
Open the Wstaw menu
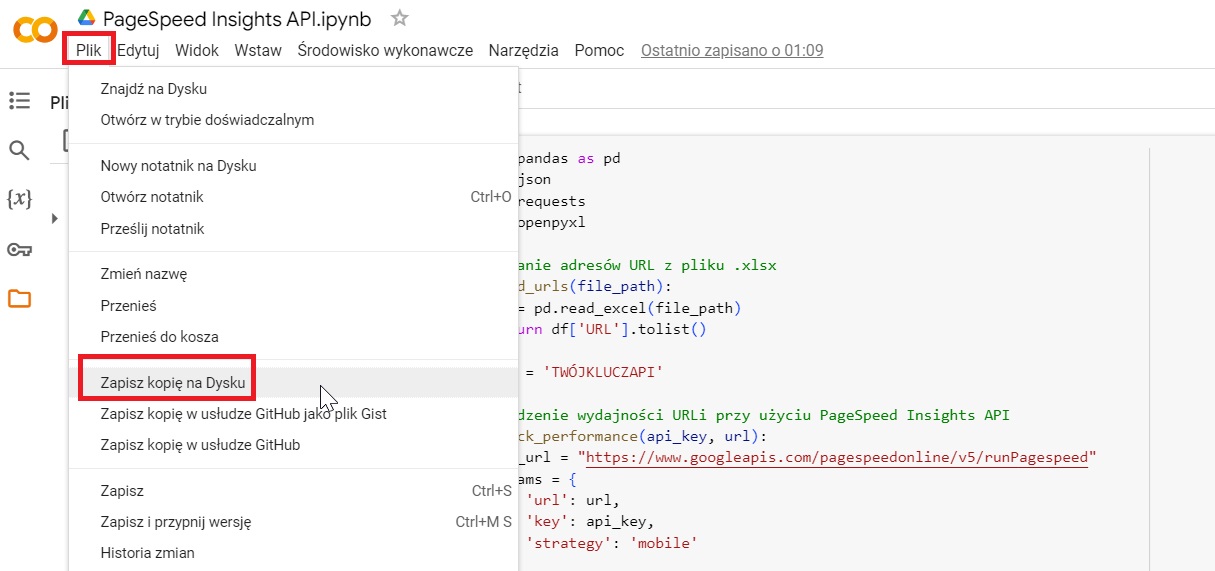pyautogui.click(x=258, y=50)
